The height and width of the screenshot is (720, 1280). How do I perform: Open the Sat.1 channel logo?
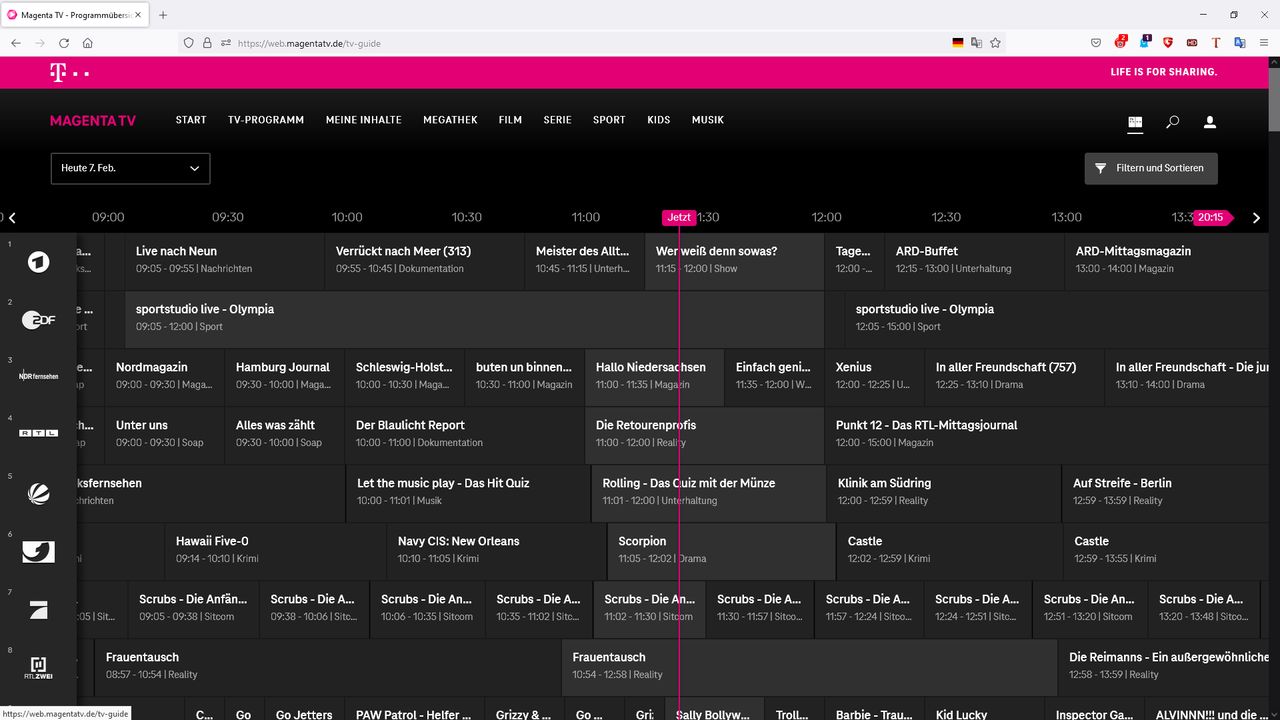[38, 492]
